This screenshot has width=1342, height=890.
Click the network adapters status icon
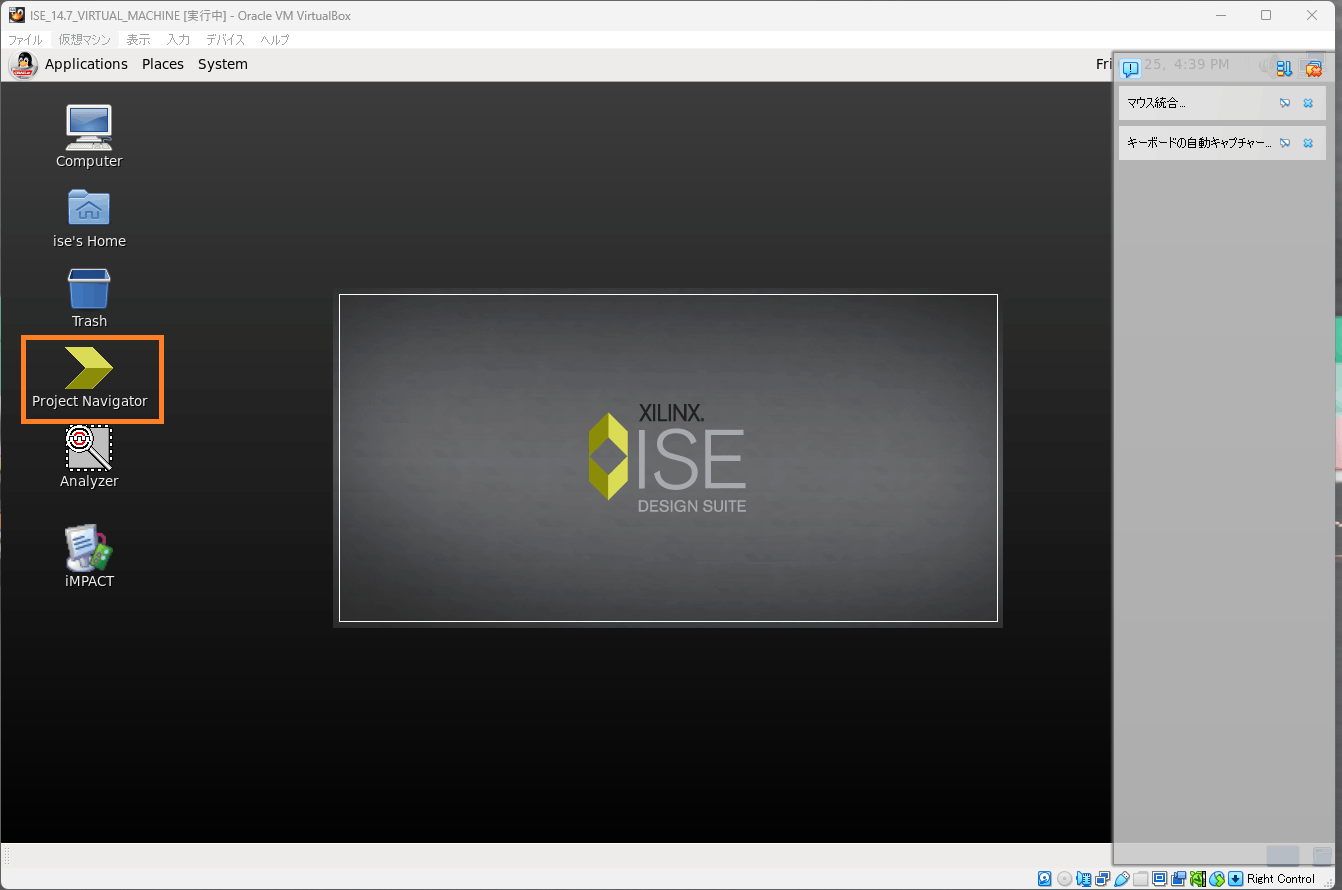coord(1102,879)
